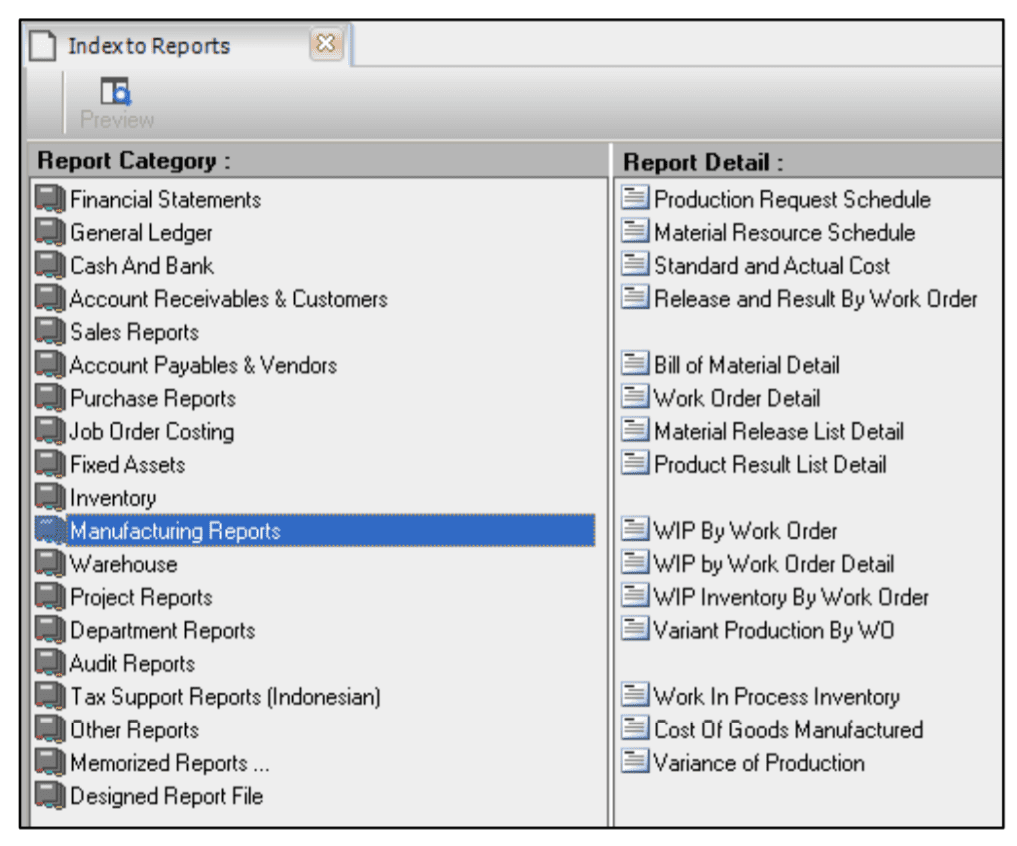Click the Cost Of Goods Manufactured icon
Viewport: 1017px width, 846px height.
[x=634, y=729]
